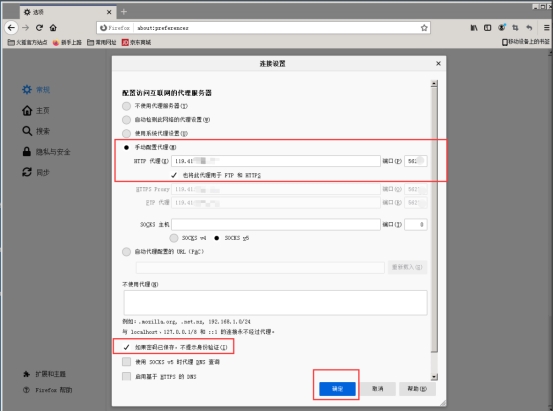Image resolution: width=553 pixels, height=412 pixels.
Task: Go to the home page icon
Action: tap(53, 28)
